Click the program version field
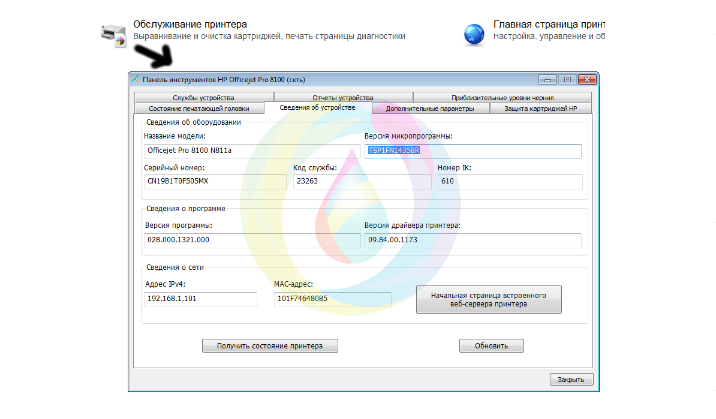The height and width of the screenshot is (419, 716). (252, 240)
